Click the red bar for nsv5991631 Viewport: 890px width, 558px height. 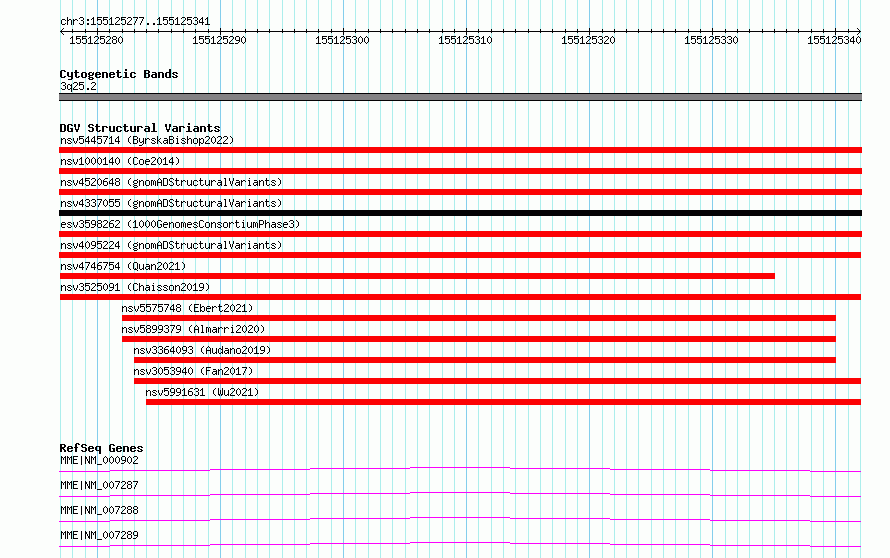coord(503,402)
